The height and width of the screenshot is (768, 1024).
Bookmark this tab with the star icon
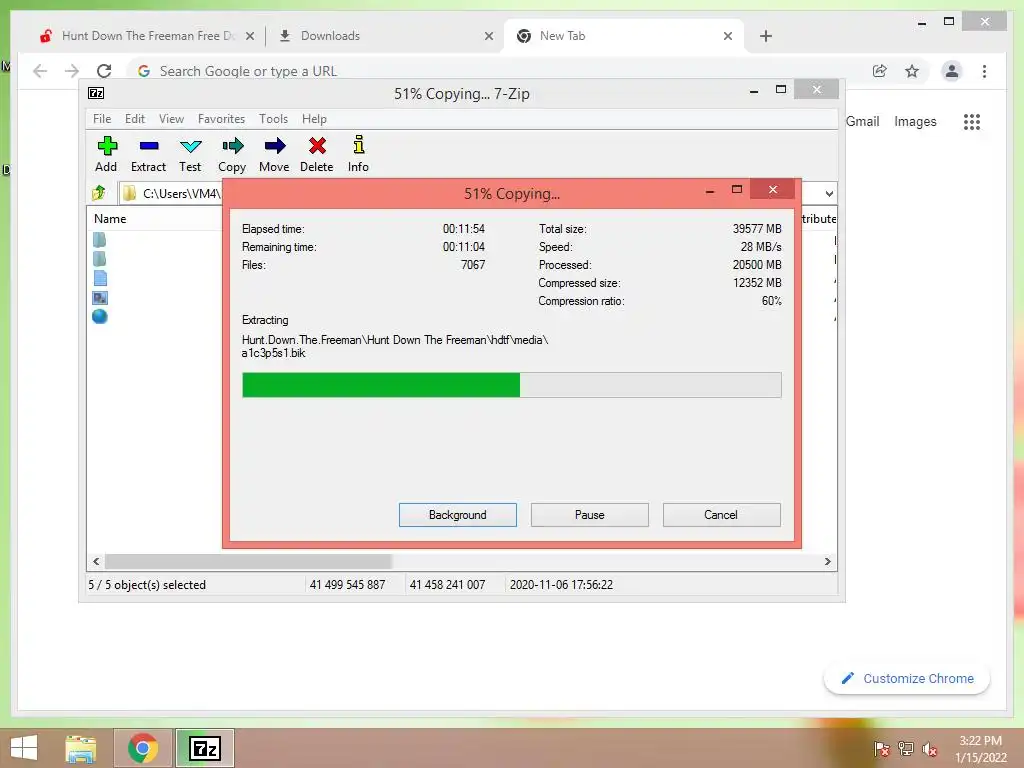[912, 71]
